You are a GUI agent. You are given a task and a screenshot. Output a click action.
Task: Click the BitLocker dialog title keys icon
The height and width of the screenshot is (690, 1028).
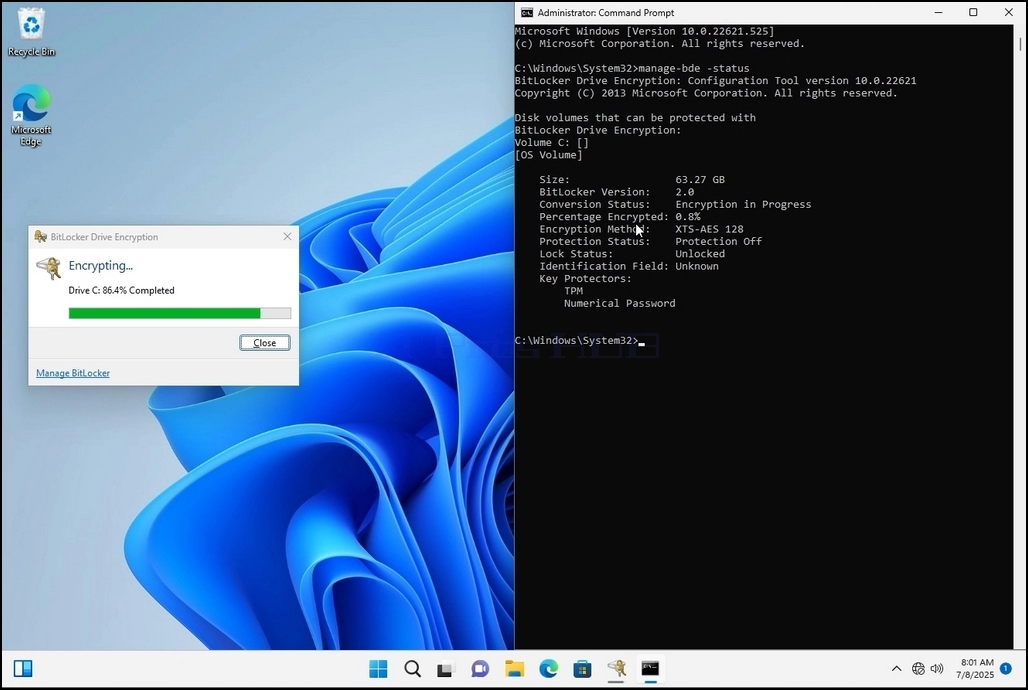click(41, 237)
